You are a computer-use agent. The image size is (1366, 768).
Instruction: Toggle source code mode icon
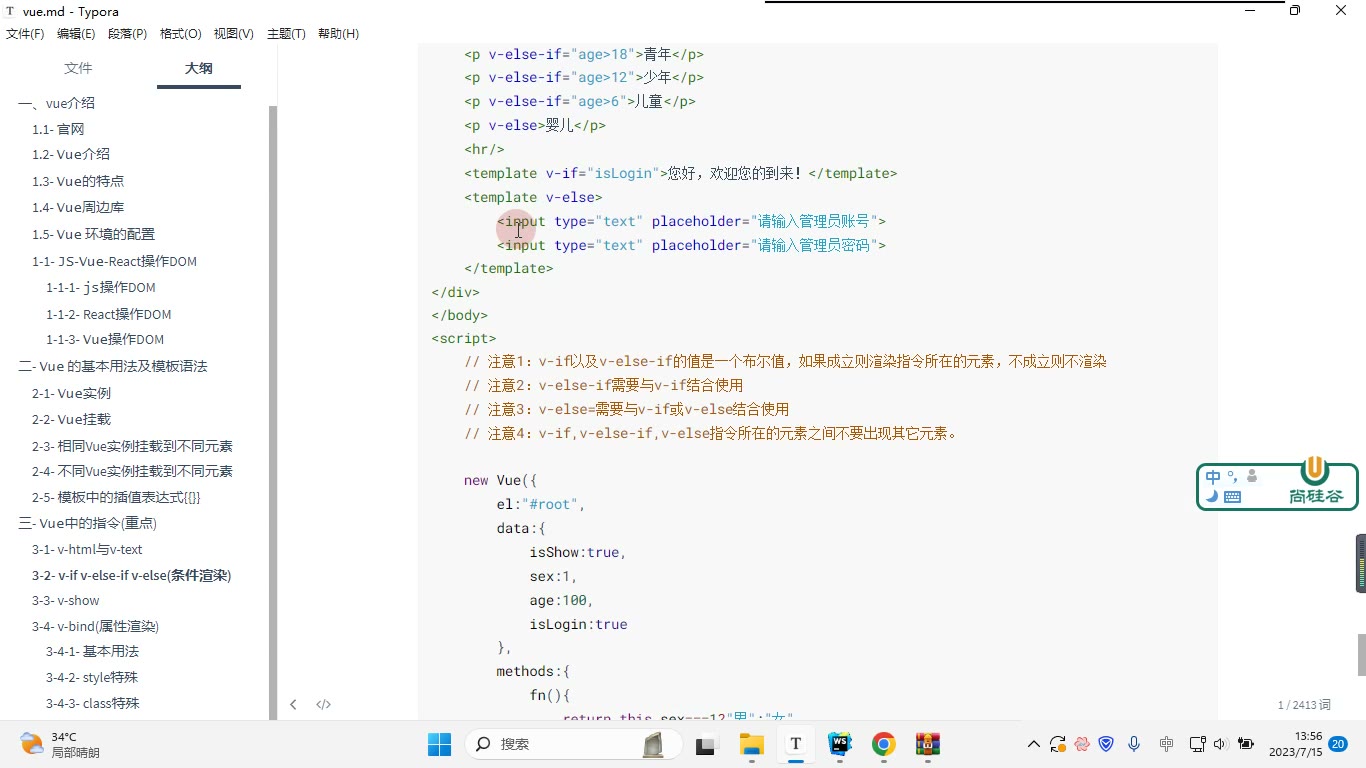coord(323,704)
